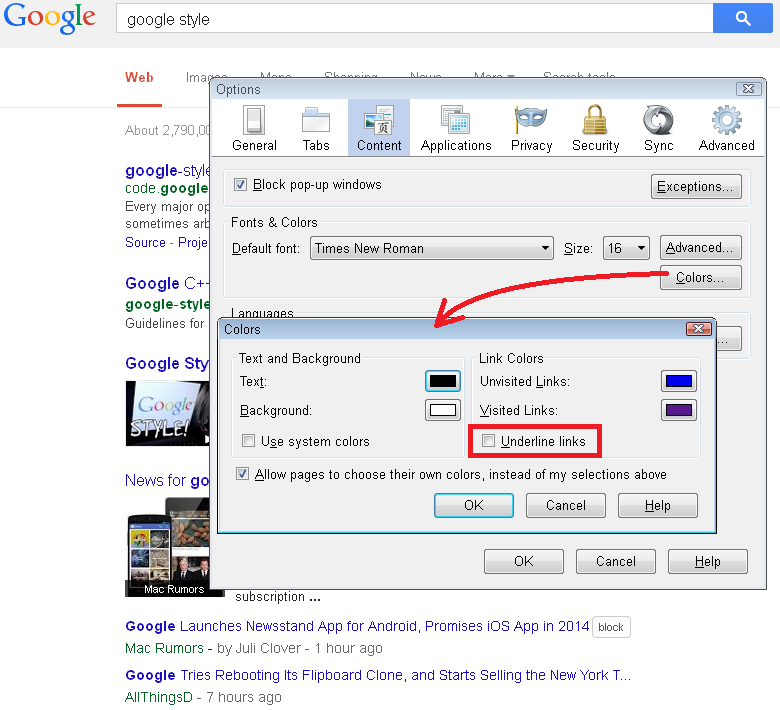Click OK in the Options window
This screenshot has width=780, height=710.
[x=524, y=562]
